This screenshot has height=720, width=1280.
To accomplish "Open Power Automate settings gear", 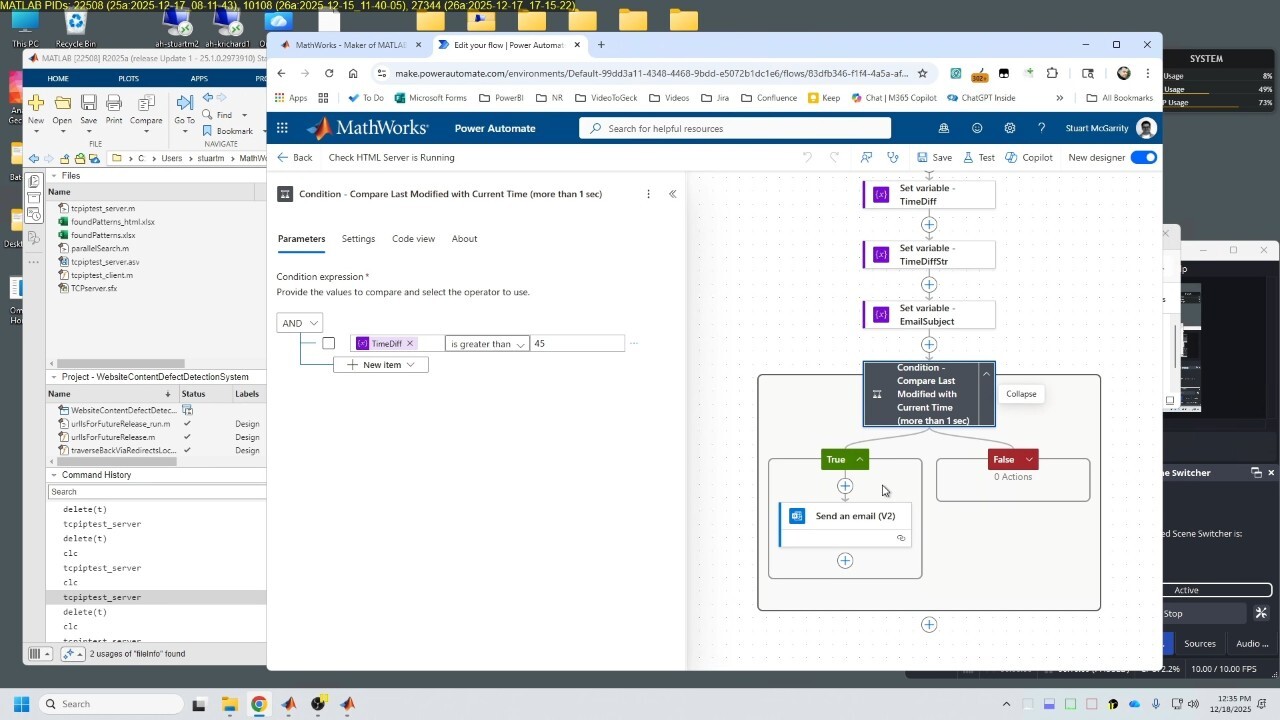I will pyautogui.click(x=1010, y=128).
